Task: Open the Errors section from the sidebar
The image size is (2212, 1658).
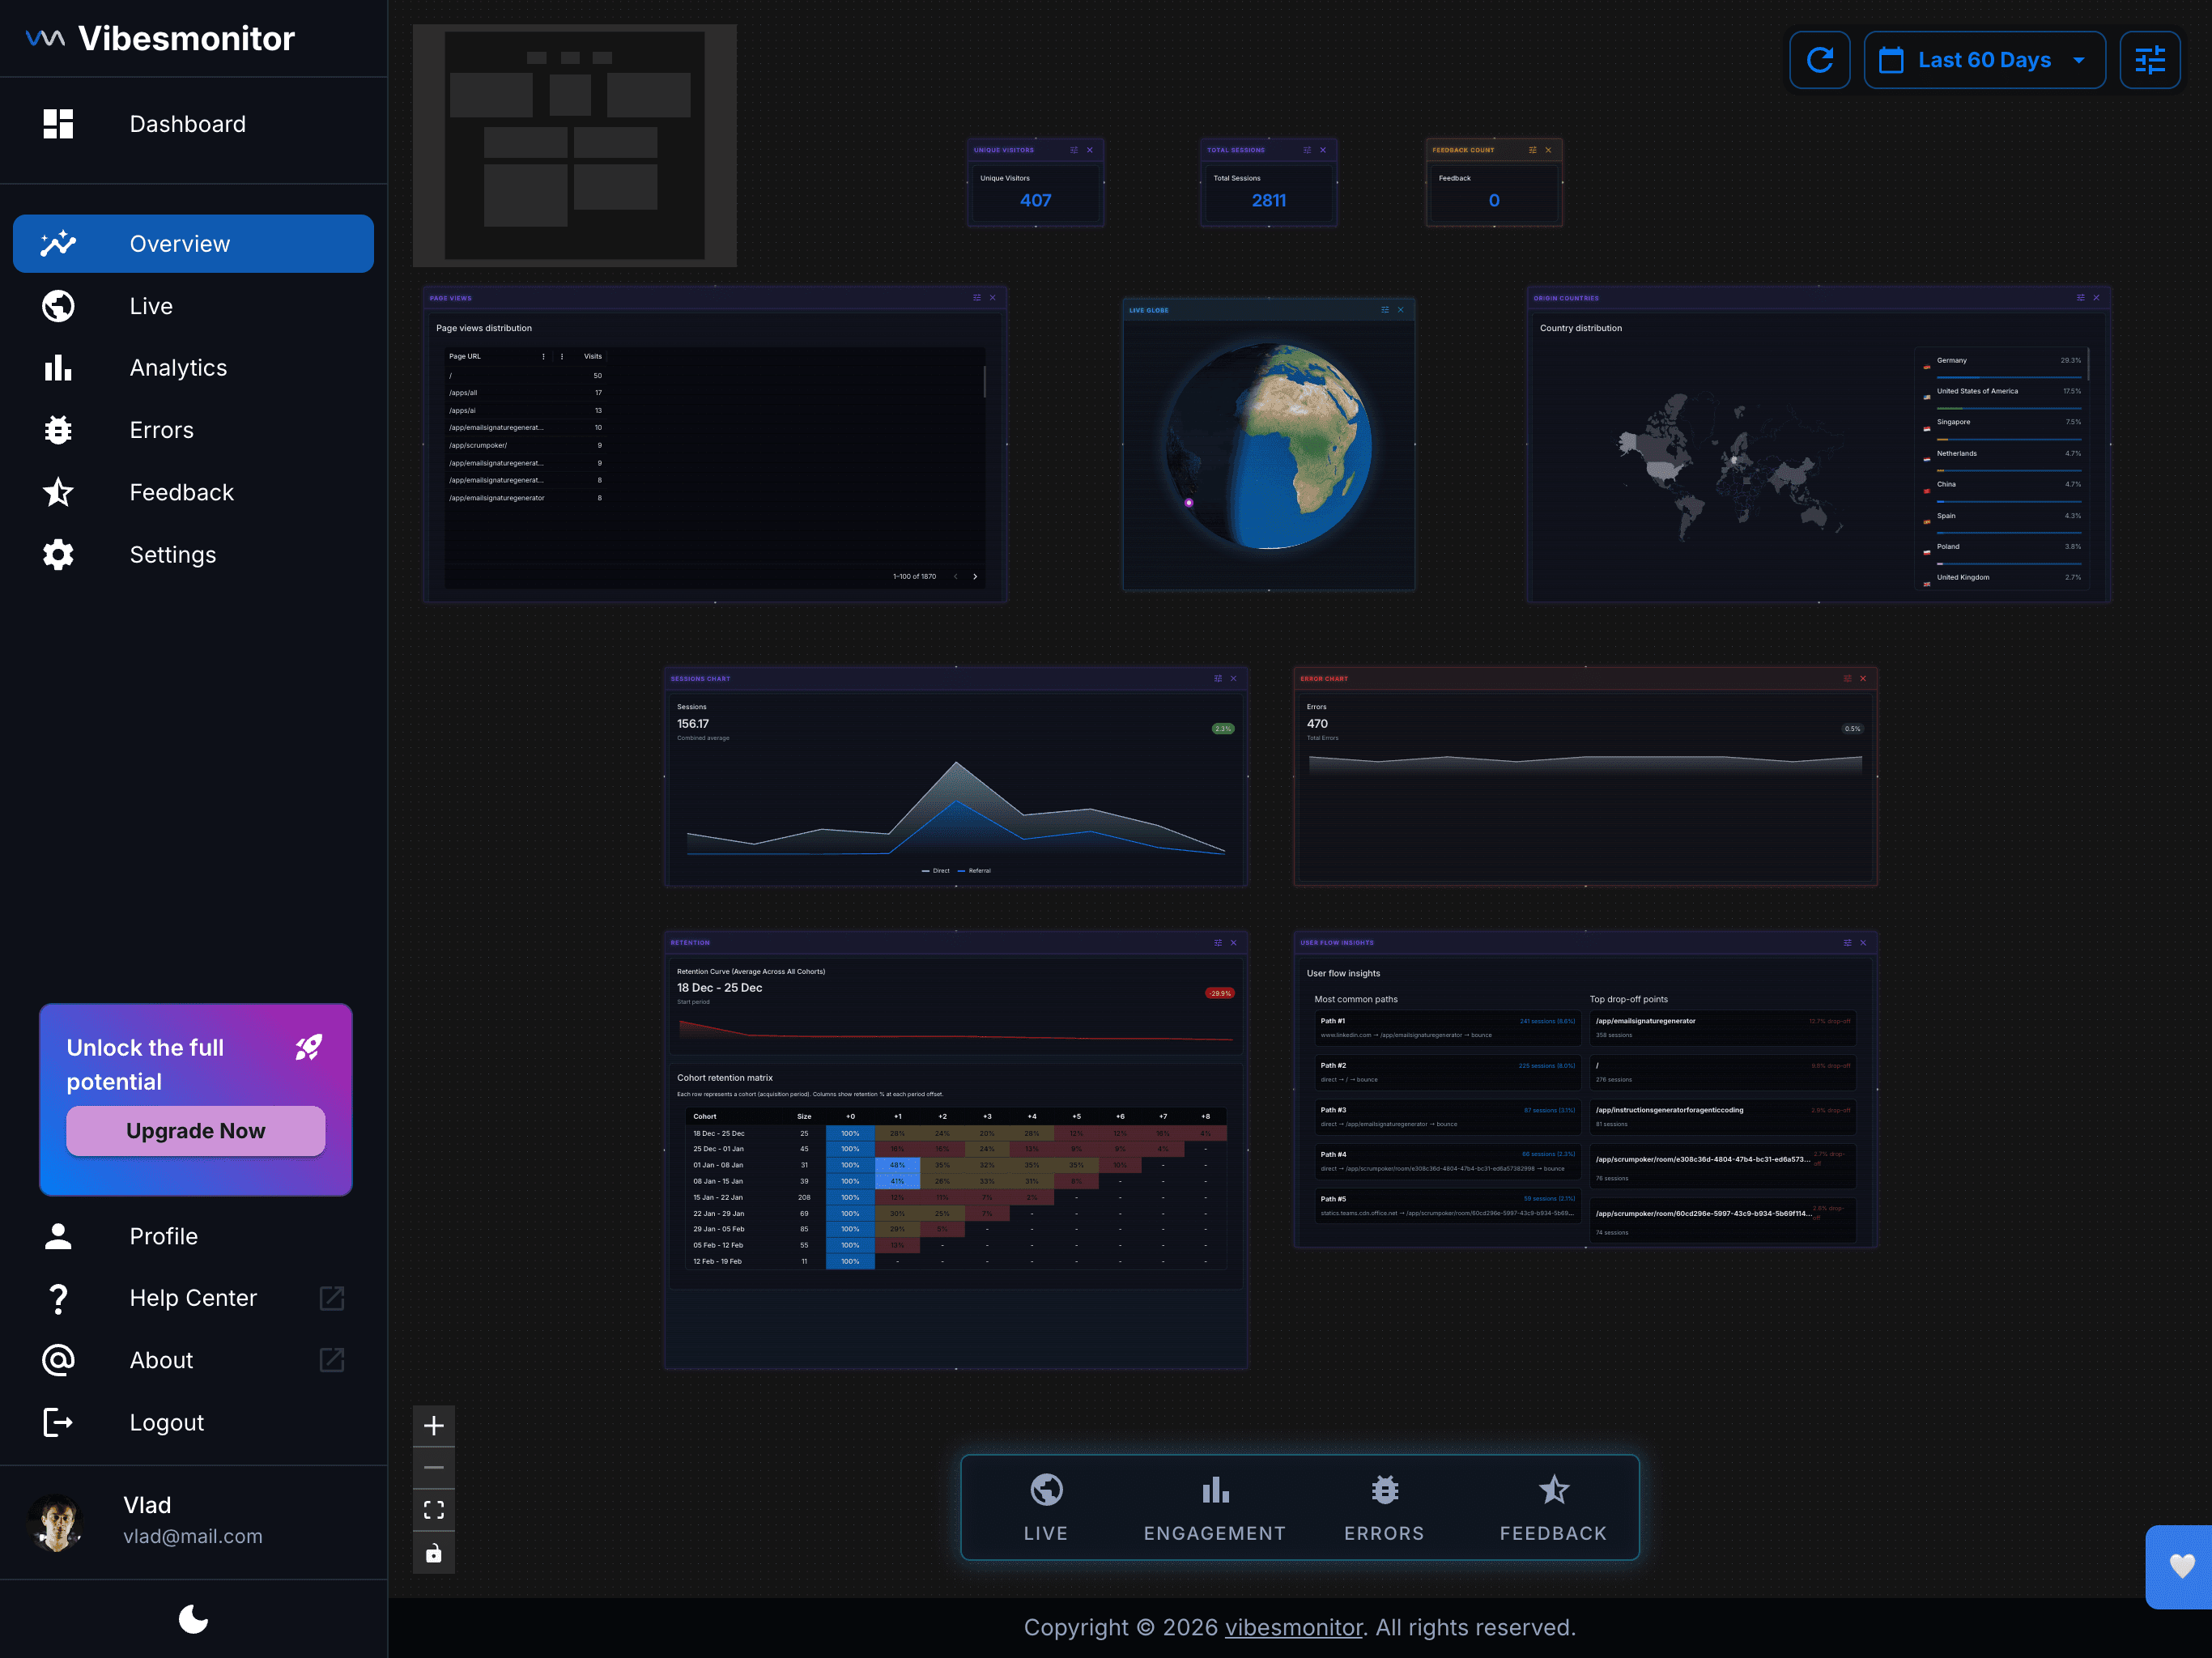Action: coord(160,430)
